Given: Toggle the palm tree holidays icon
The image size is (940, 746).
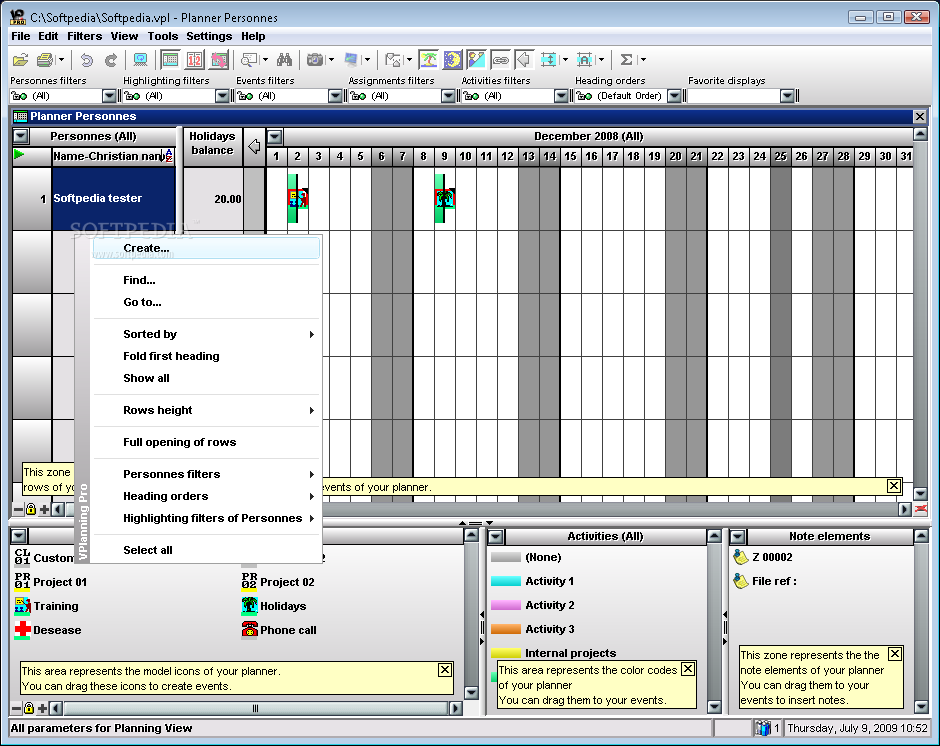Looking at the screenshot, I should tap(429, 60).
